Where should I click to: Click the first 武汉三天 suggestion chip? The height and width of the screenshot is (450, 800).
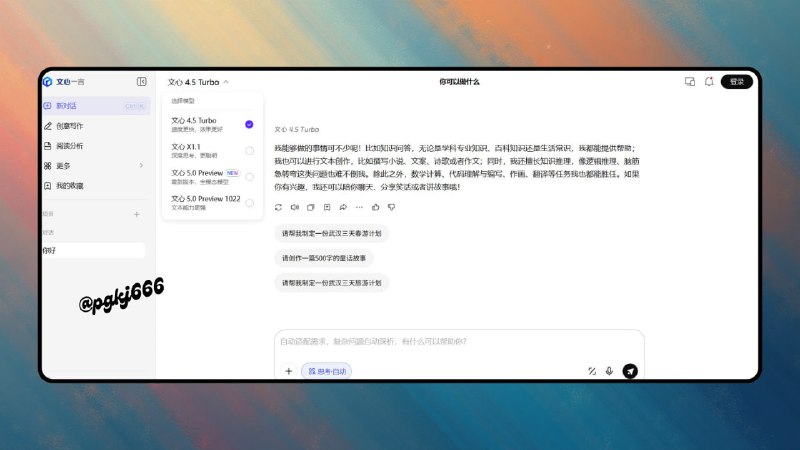pos(332,233)
